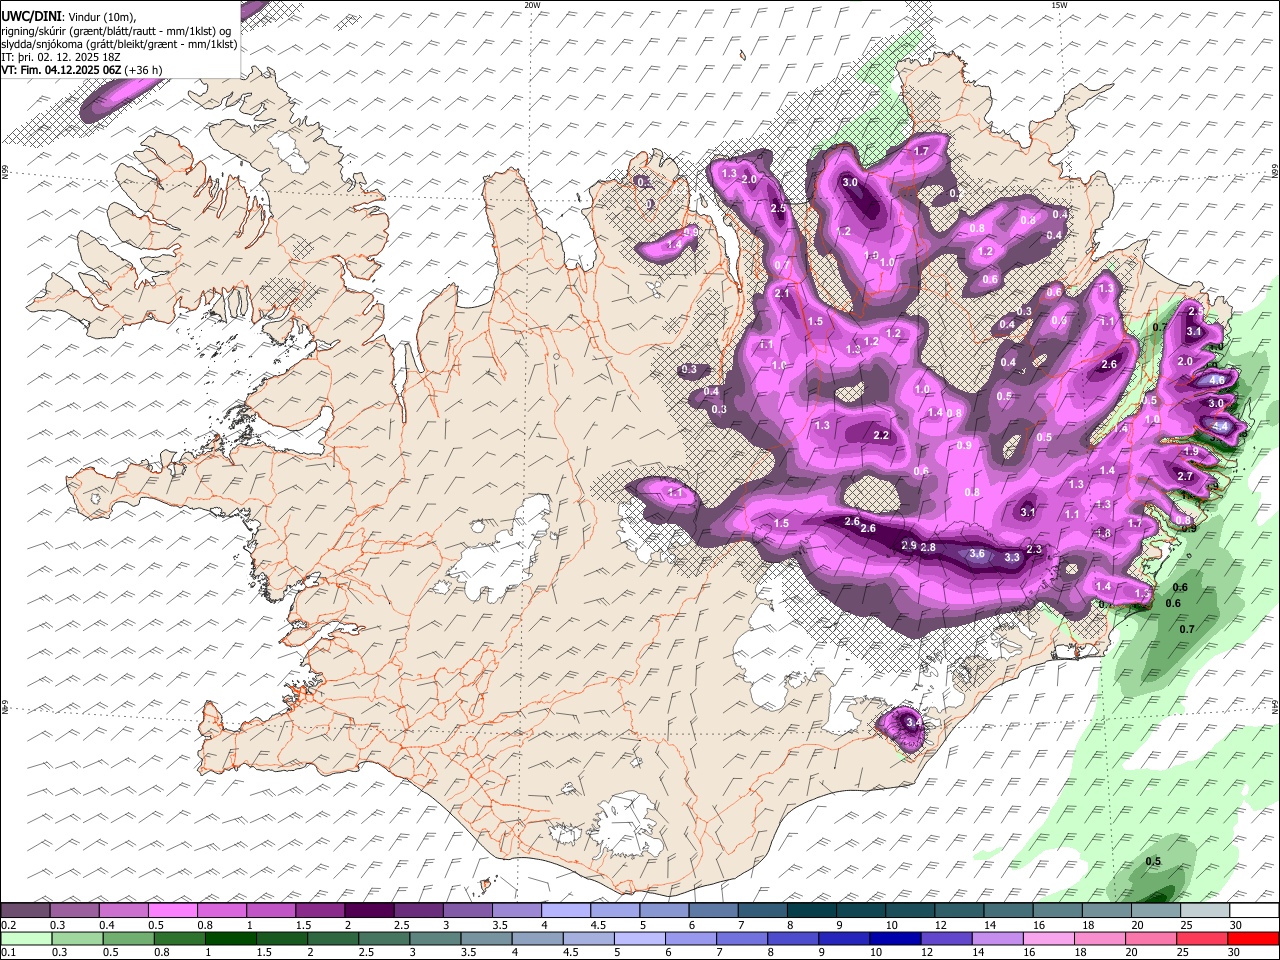The width and height of the screenshot is (1280, 960).
Task: Click the 0.1 label in the lower legend row
Action: tap(9, 953)
